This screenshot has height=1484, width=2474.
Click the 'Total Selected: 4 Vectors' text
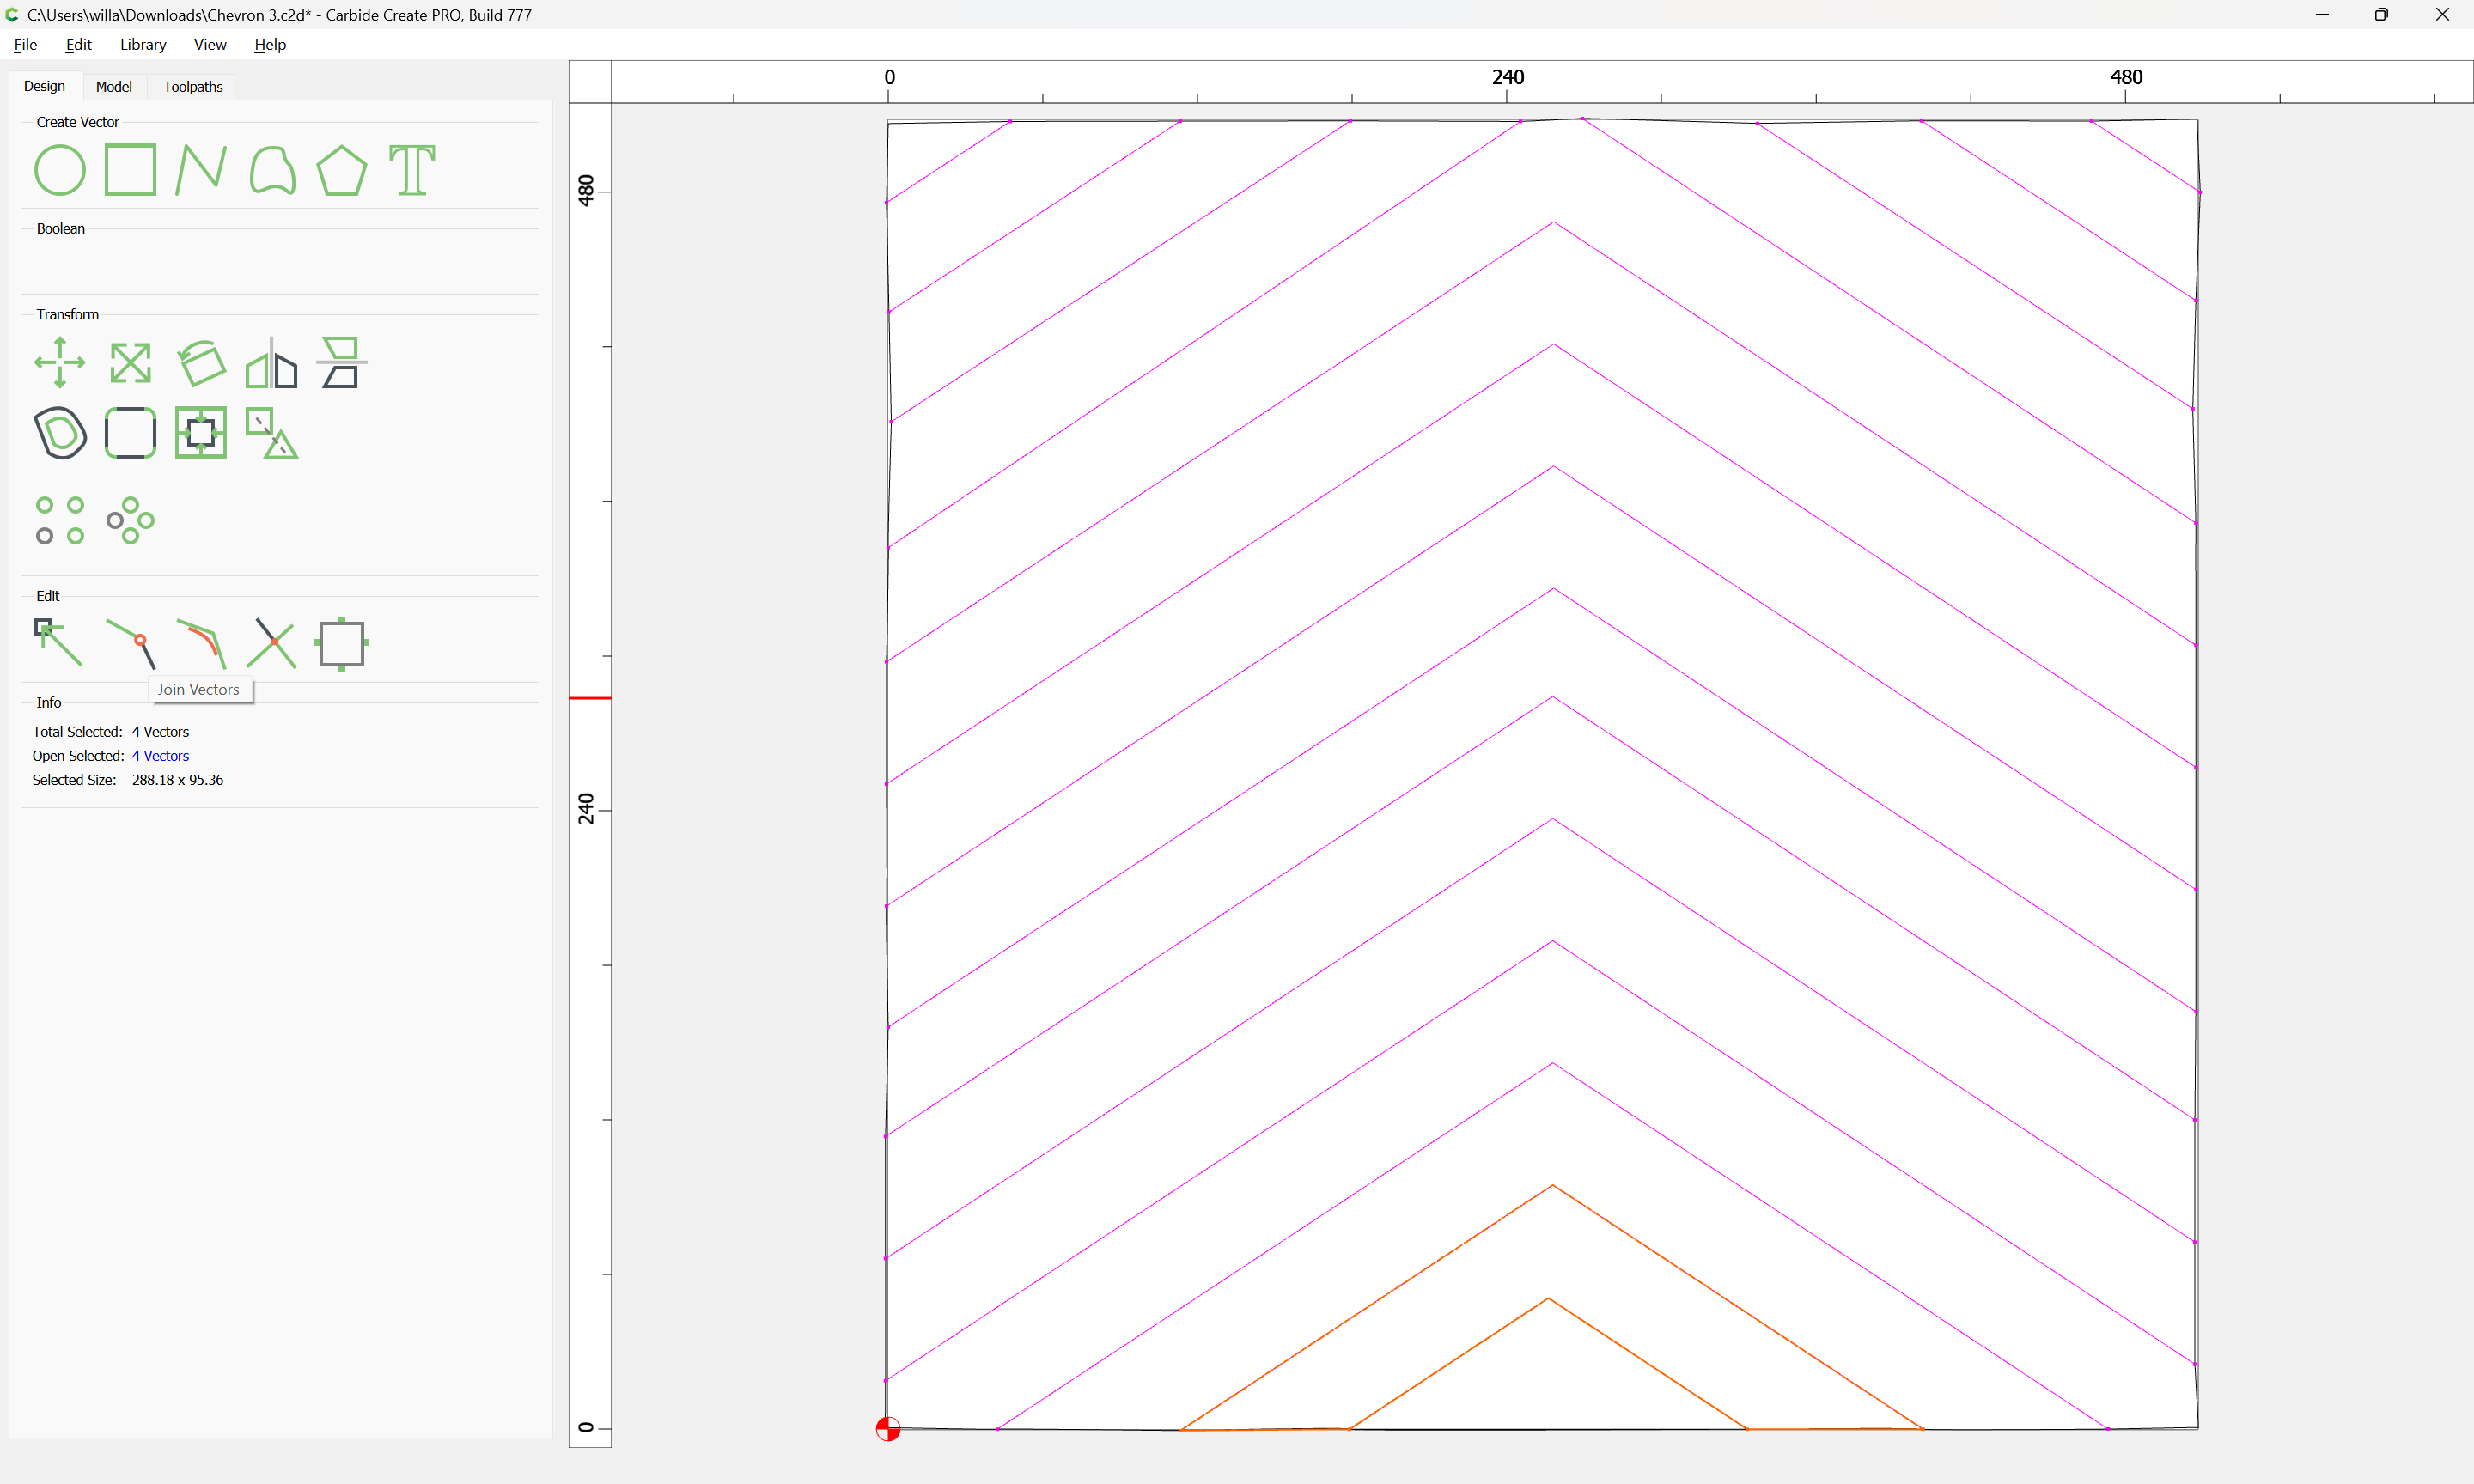coord(110,732)
